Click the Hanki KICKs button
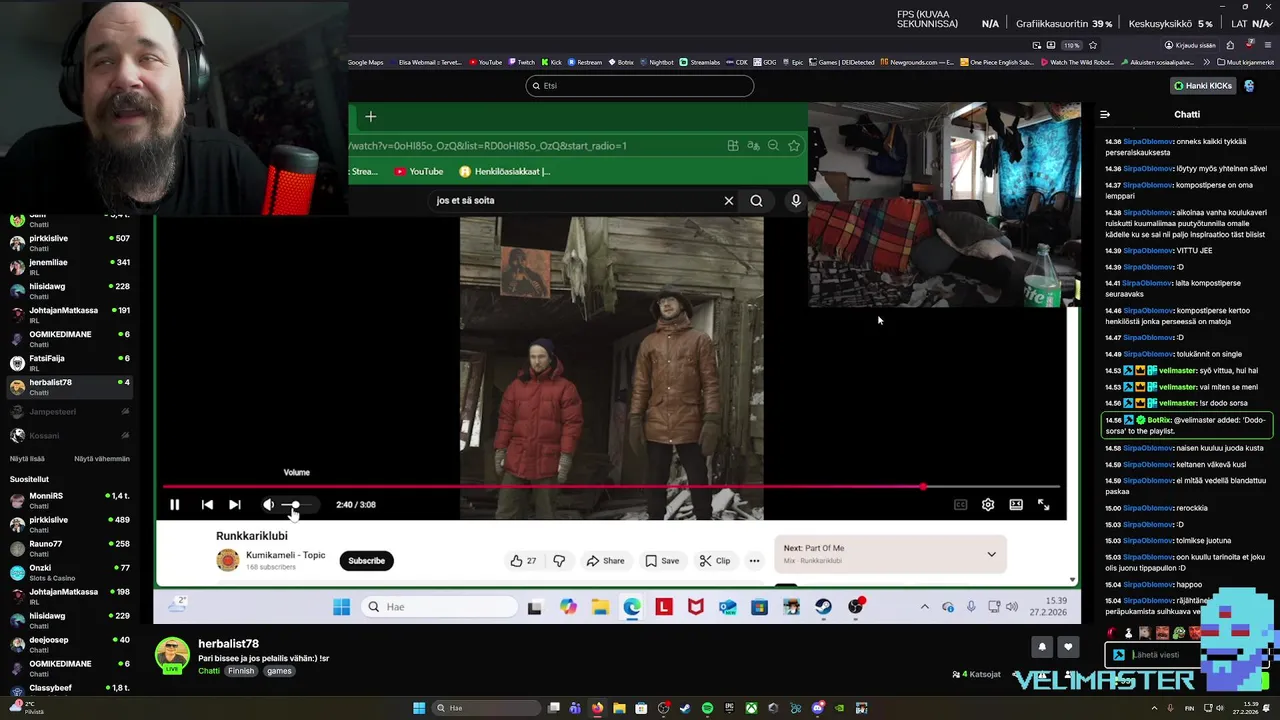 pos(1203,86)
